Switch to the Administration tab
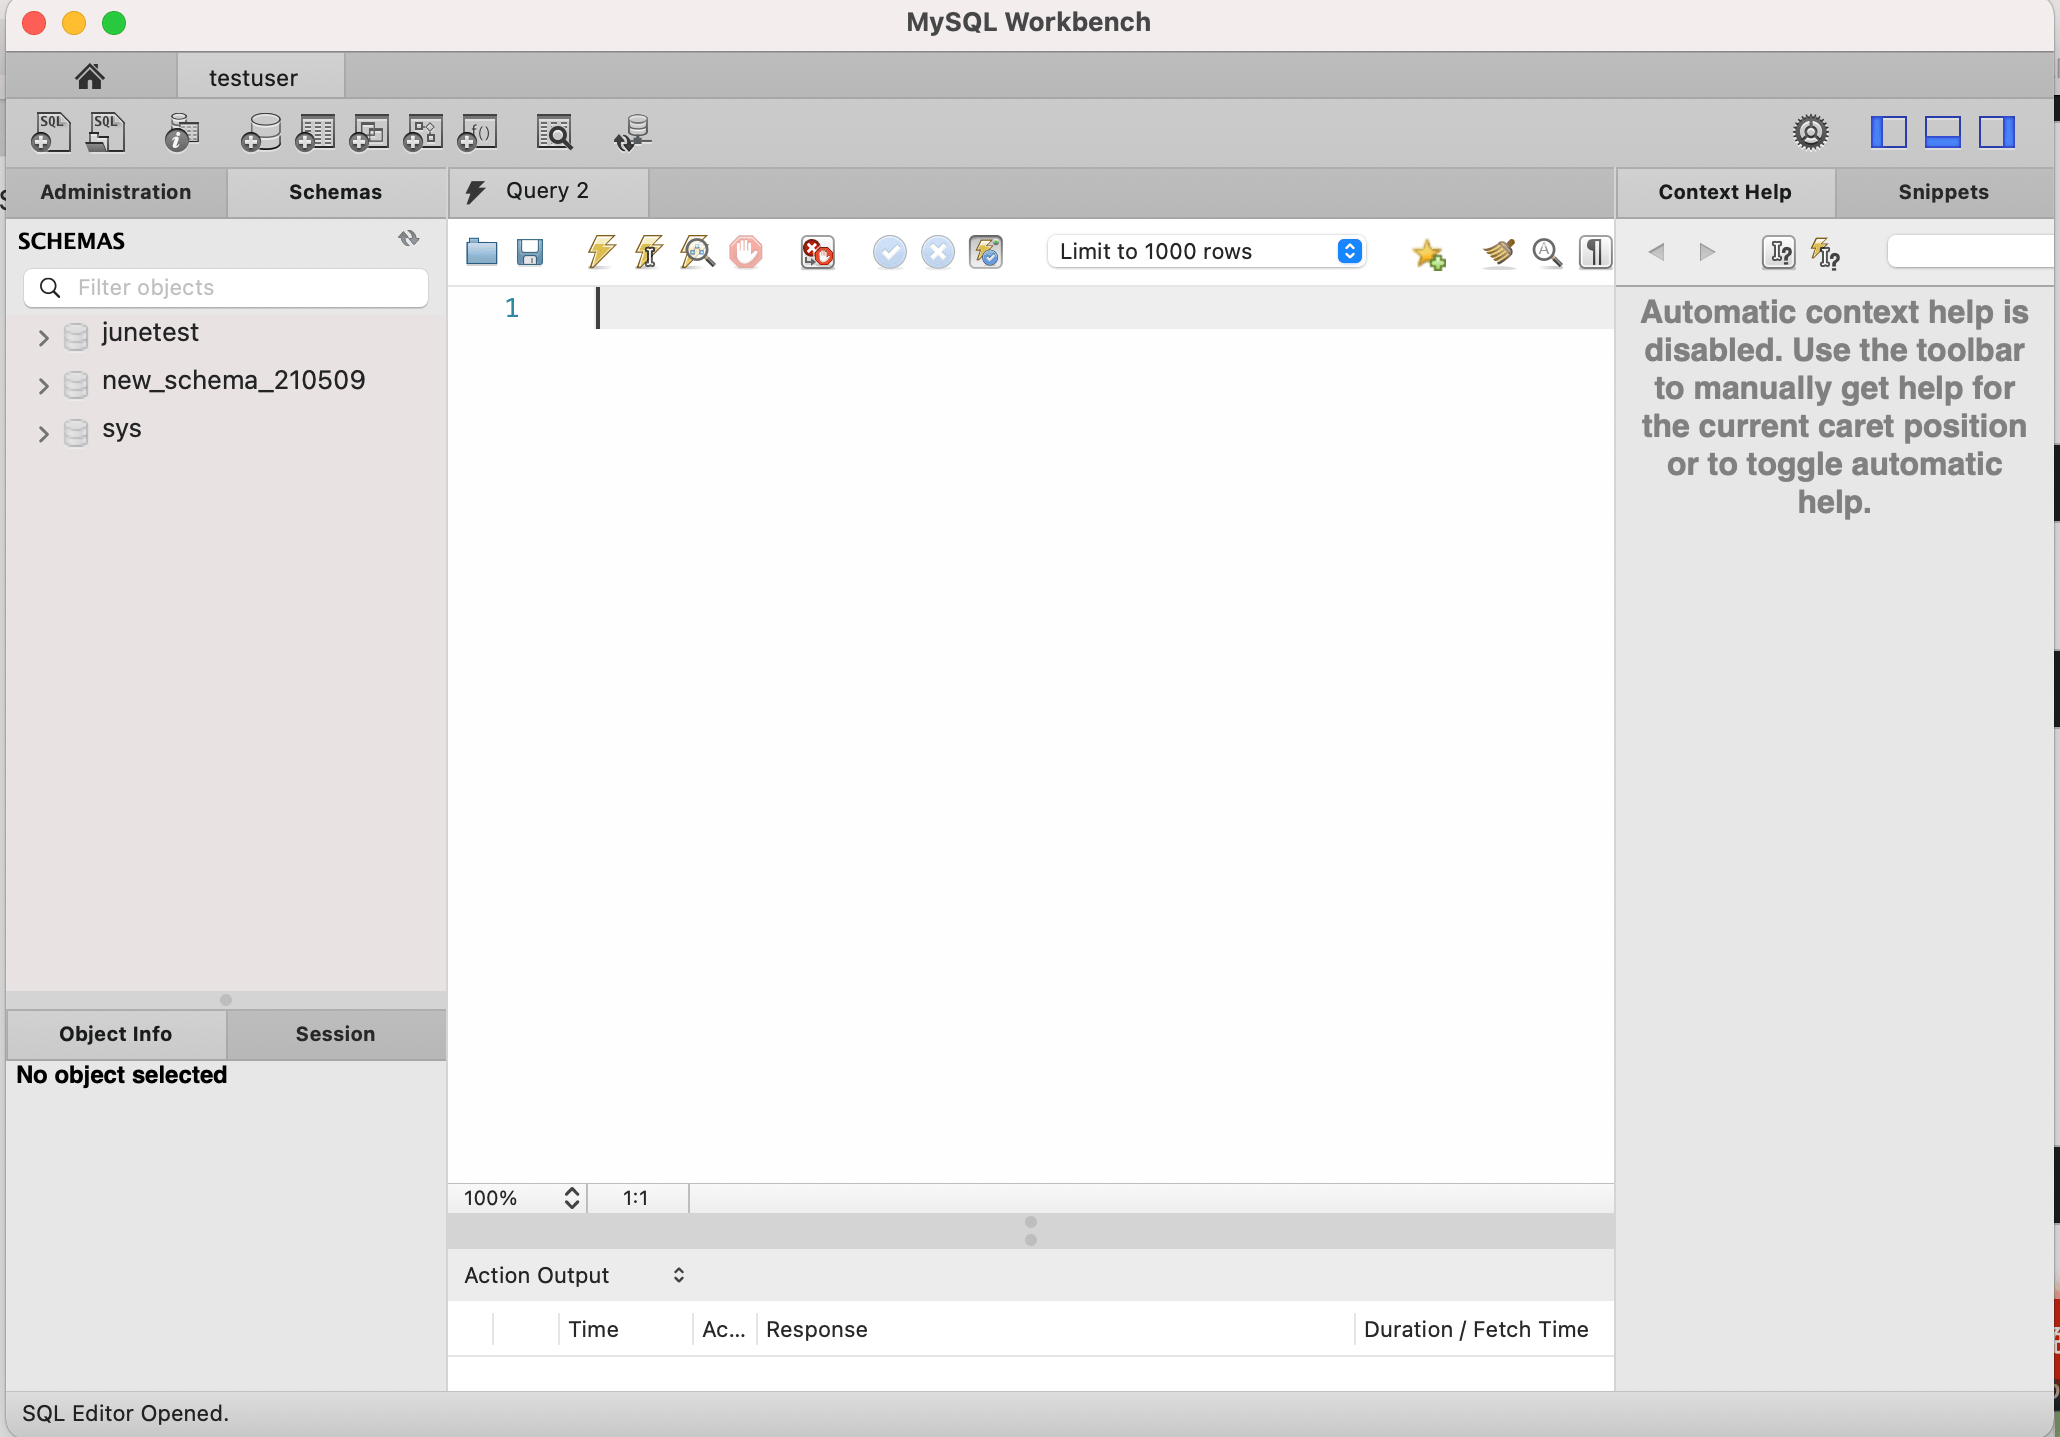Image resolution: width=2060 pixels, height=1437 pixels. click(x=116, y=192)
